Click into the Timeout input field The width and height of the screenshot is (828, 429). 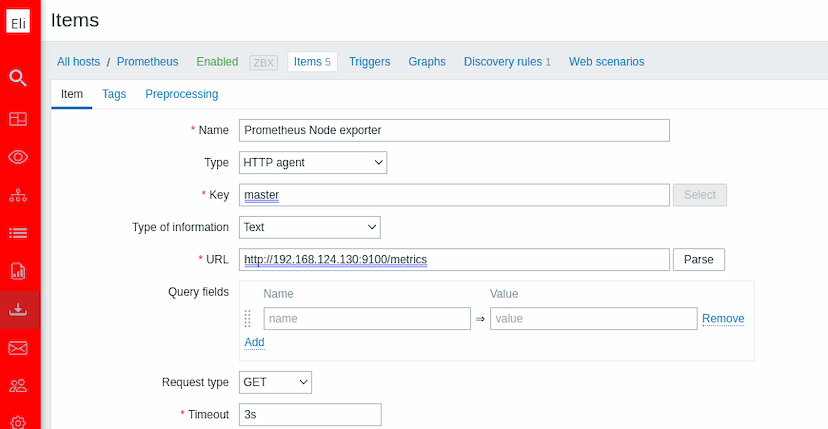point(310,414)
